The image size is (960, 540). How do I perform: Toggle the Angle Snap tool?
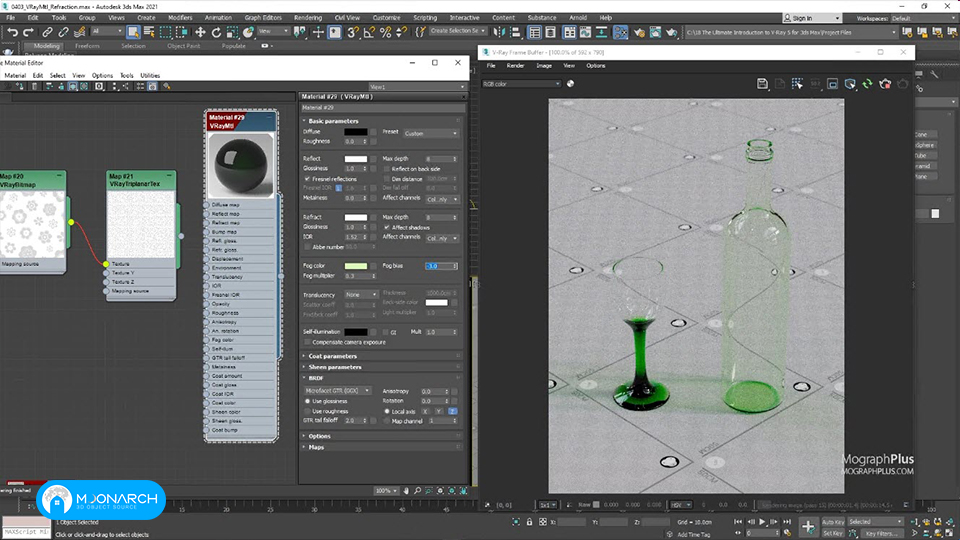[x=369, y=32]
